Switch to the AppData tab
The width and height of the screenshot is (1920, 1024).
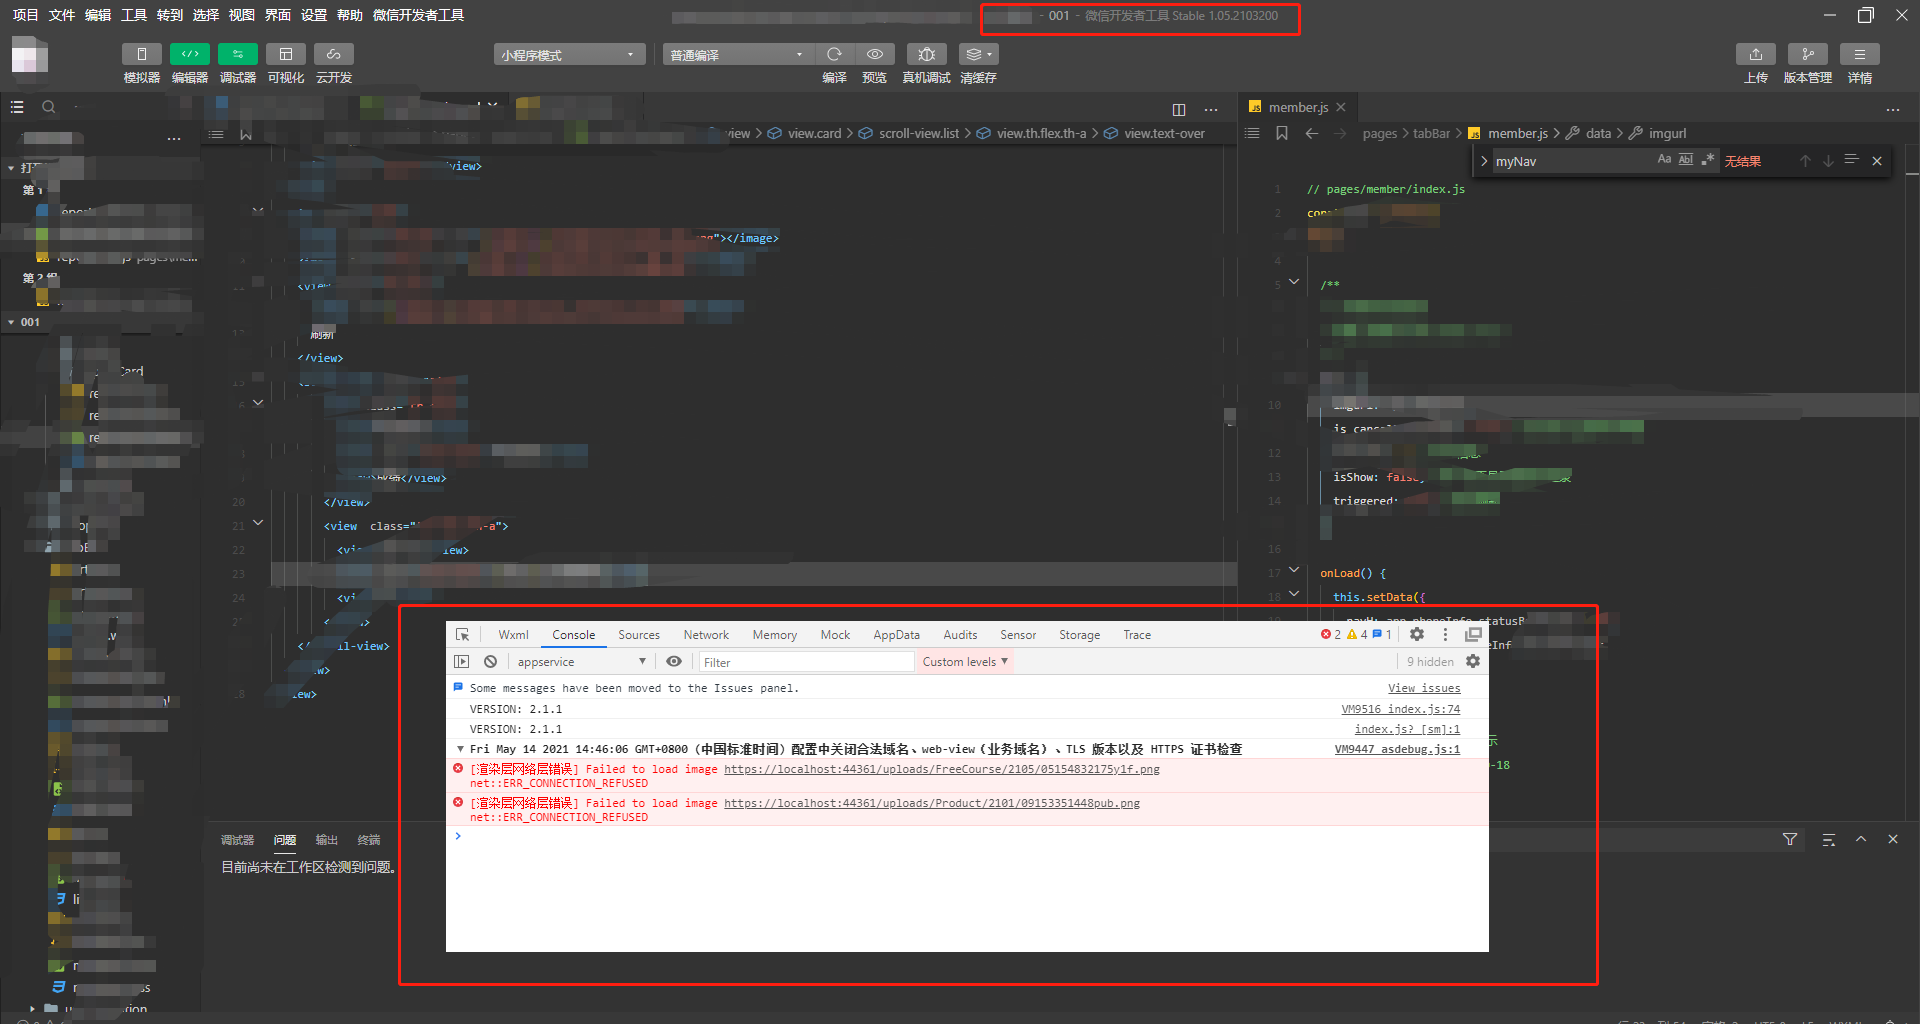coord(896,635)
